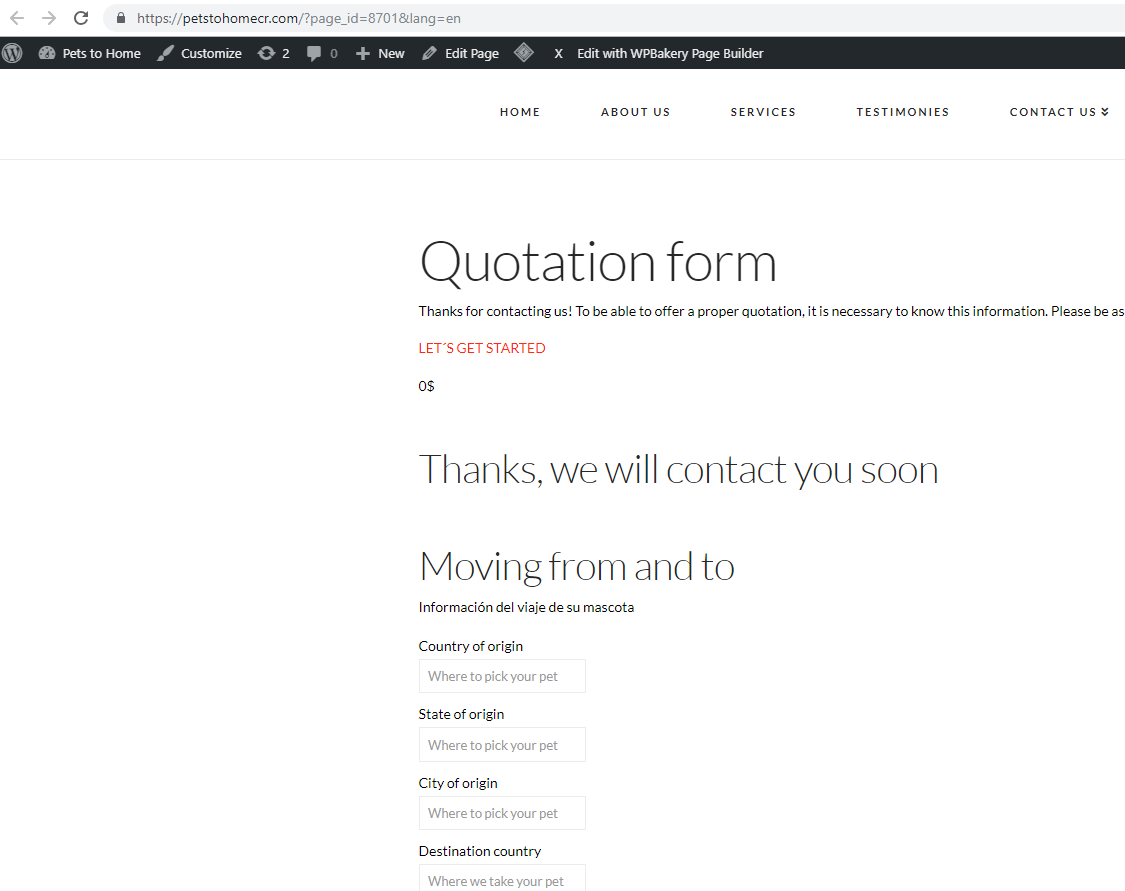Click the City of origin input
This screenshot has width=1125, height=891.
pyautogui.click(x=502, y=813)
